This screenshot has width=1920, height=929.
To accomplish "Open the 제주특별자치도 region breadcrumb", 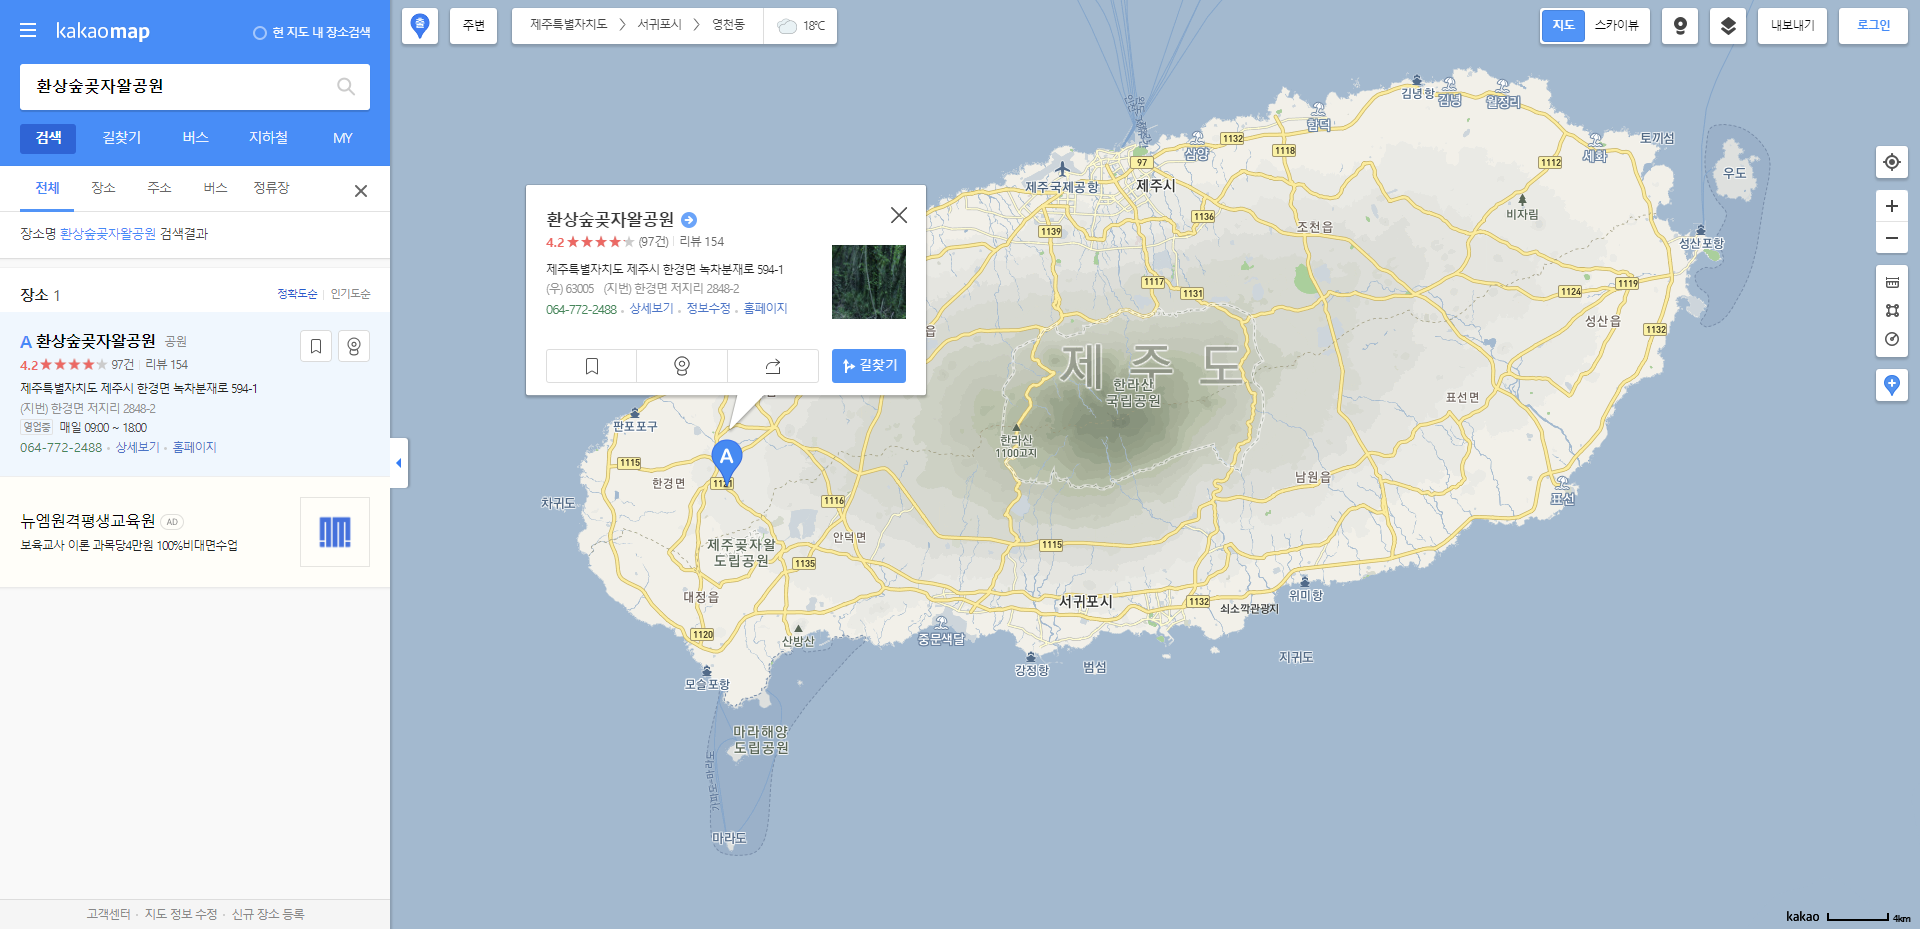I will tap(568, 25).
